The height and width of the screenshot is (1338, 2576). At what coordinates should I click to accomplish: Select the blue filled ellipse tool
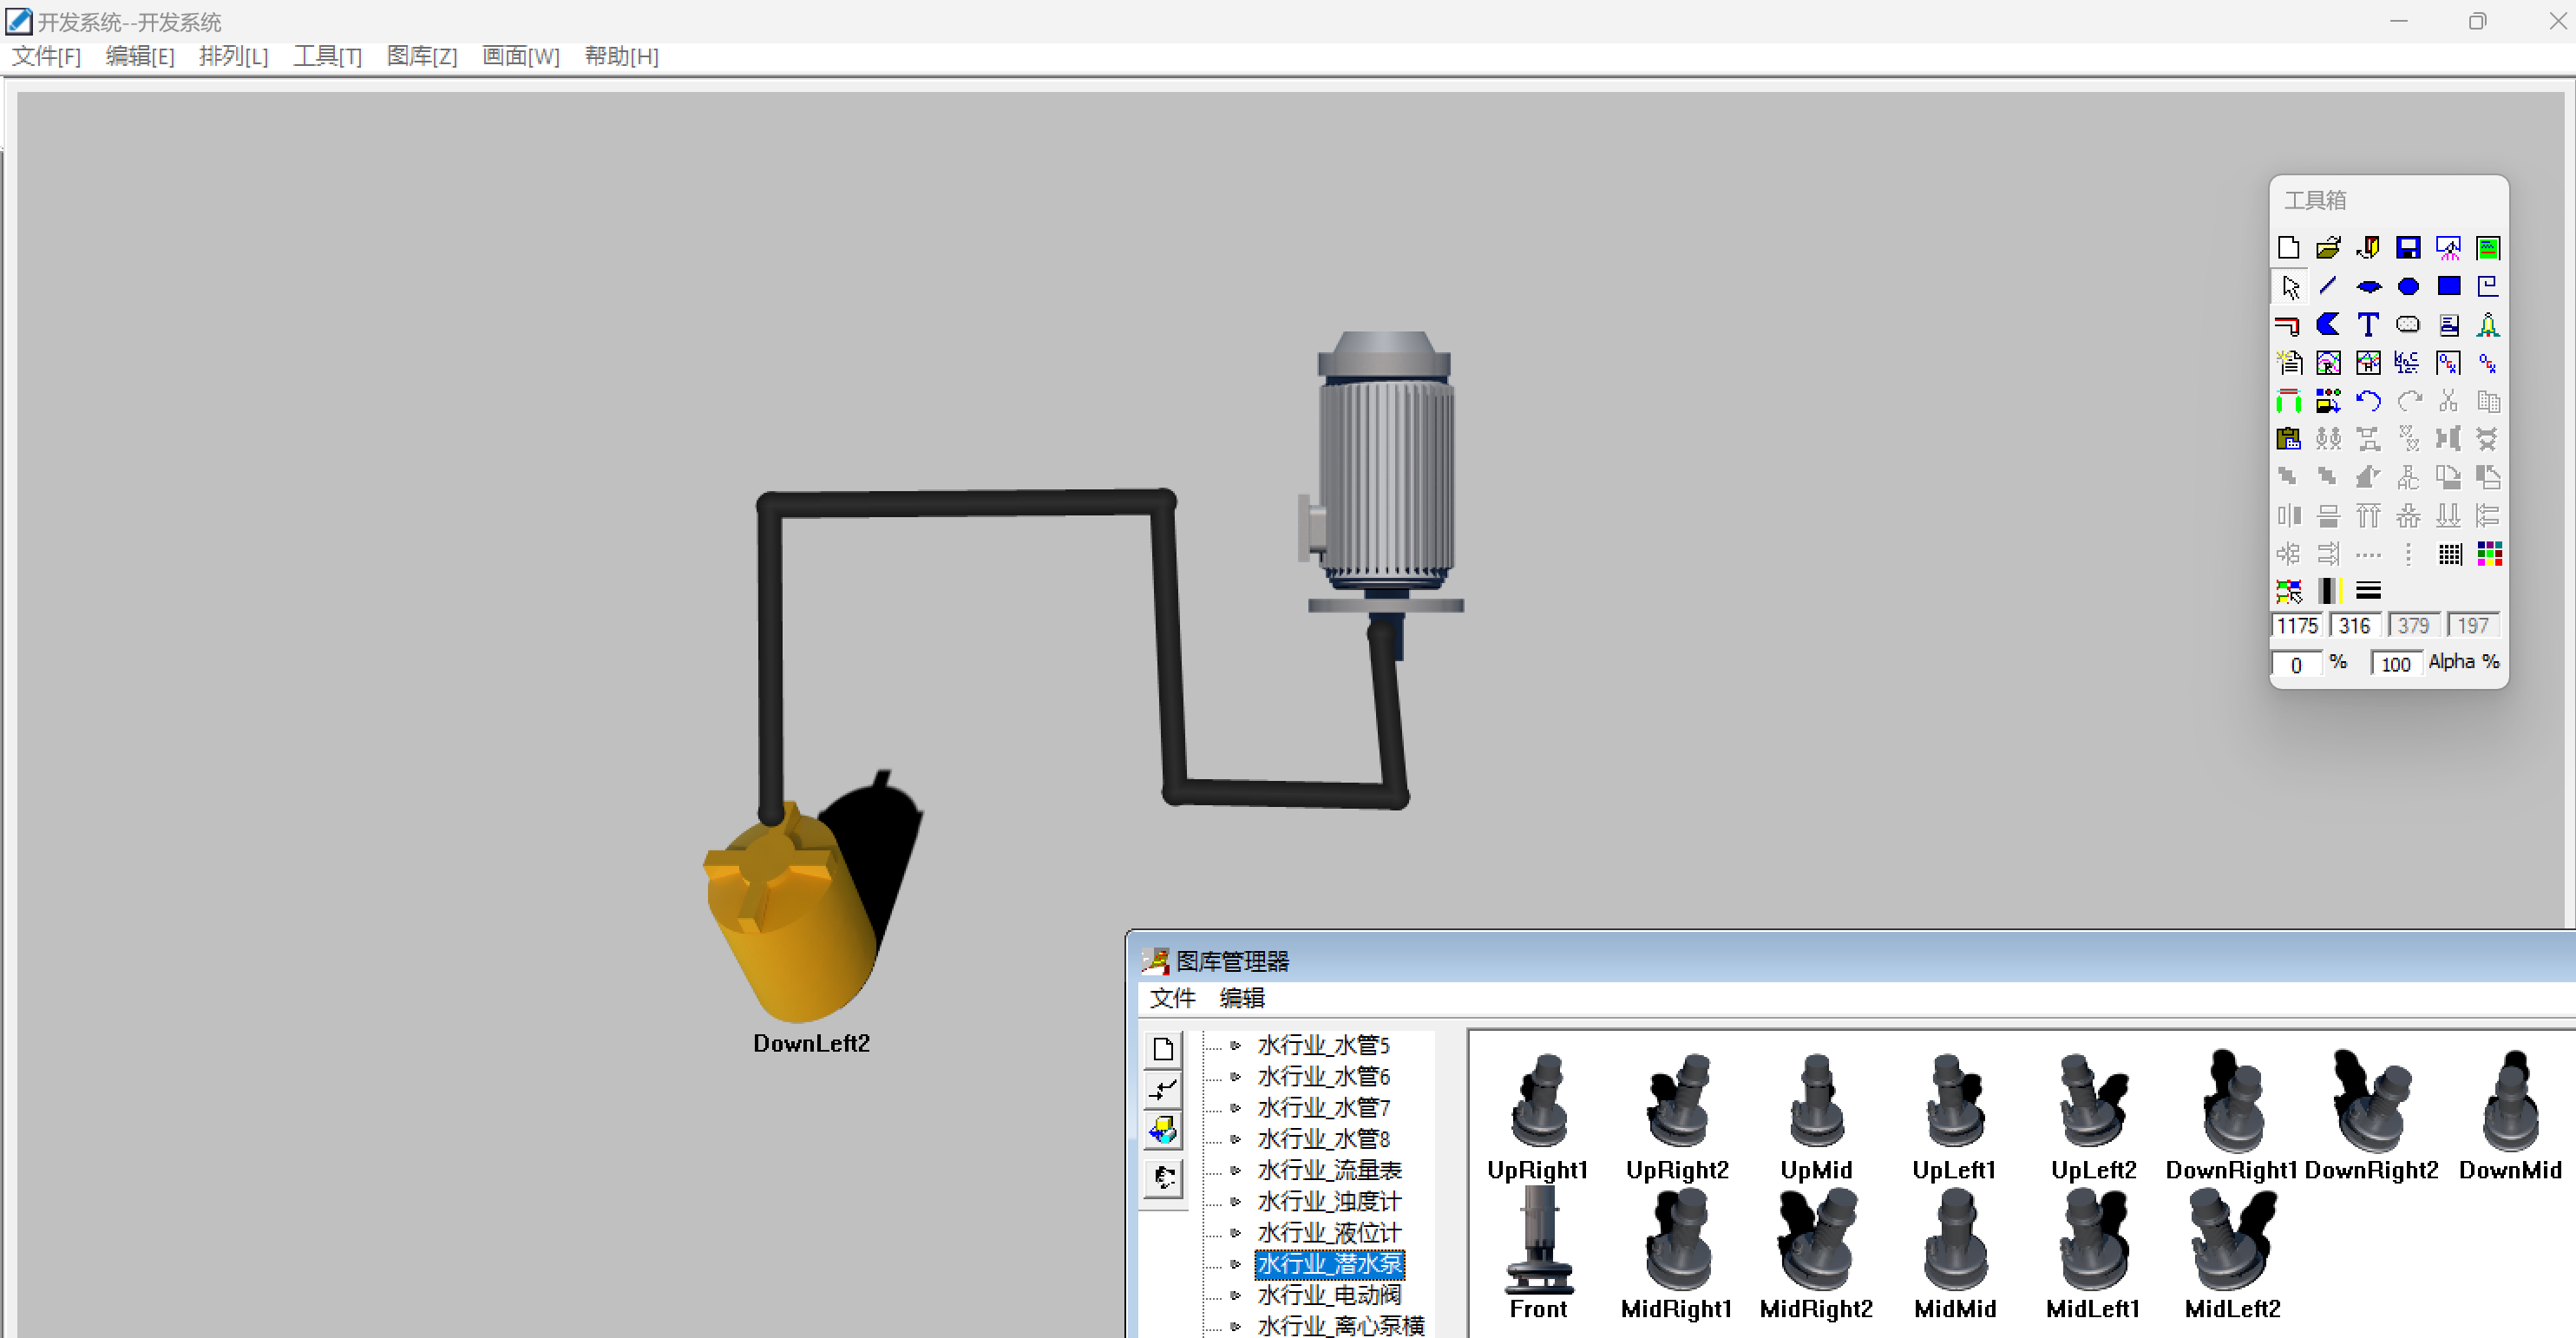[2408, 287]
